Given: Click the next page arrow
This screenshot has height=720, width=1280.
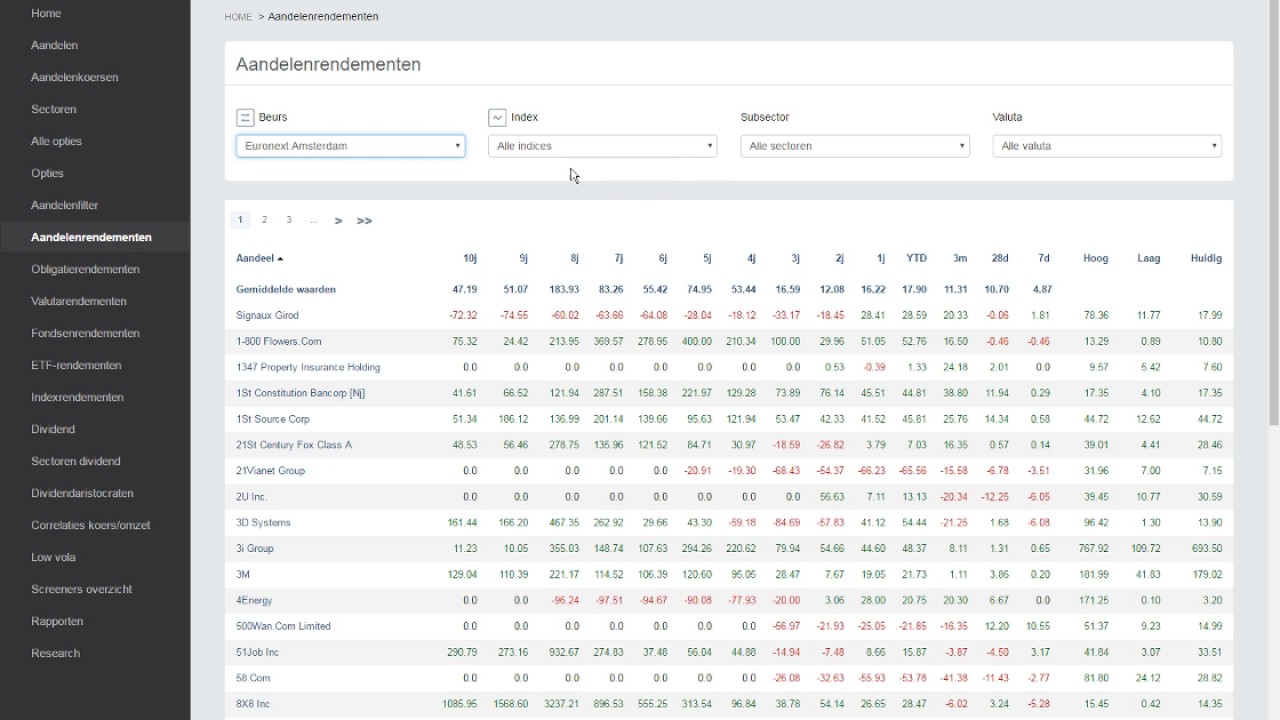Looking at the screenshot, I should pyautogui.click(x=338, y=221).
